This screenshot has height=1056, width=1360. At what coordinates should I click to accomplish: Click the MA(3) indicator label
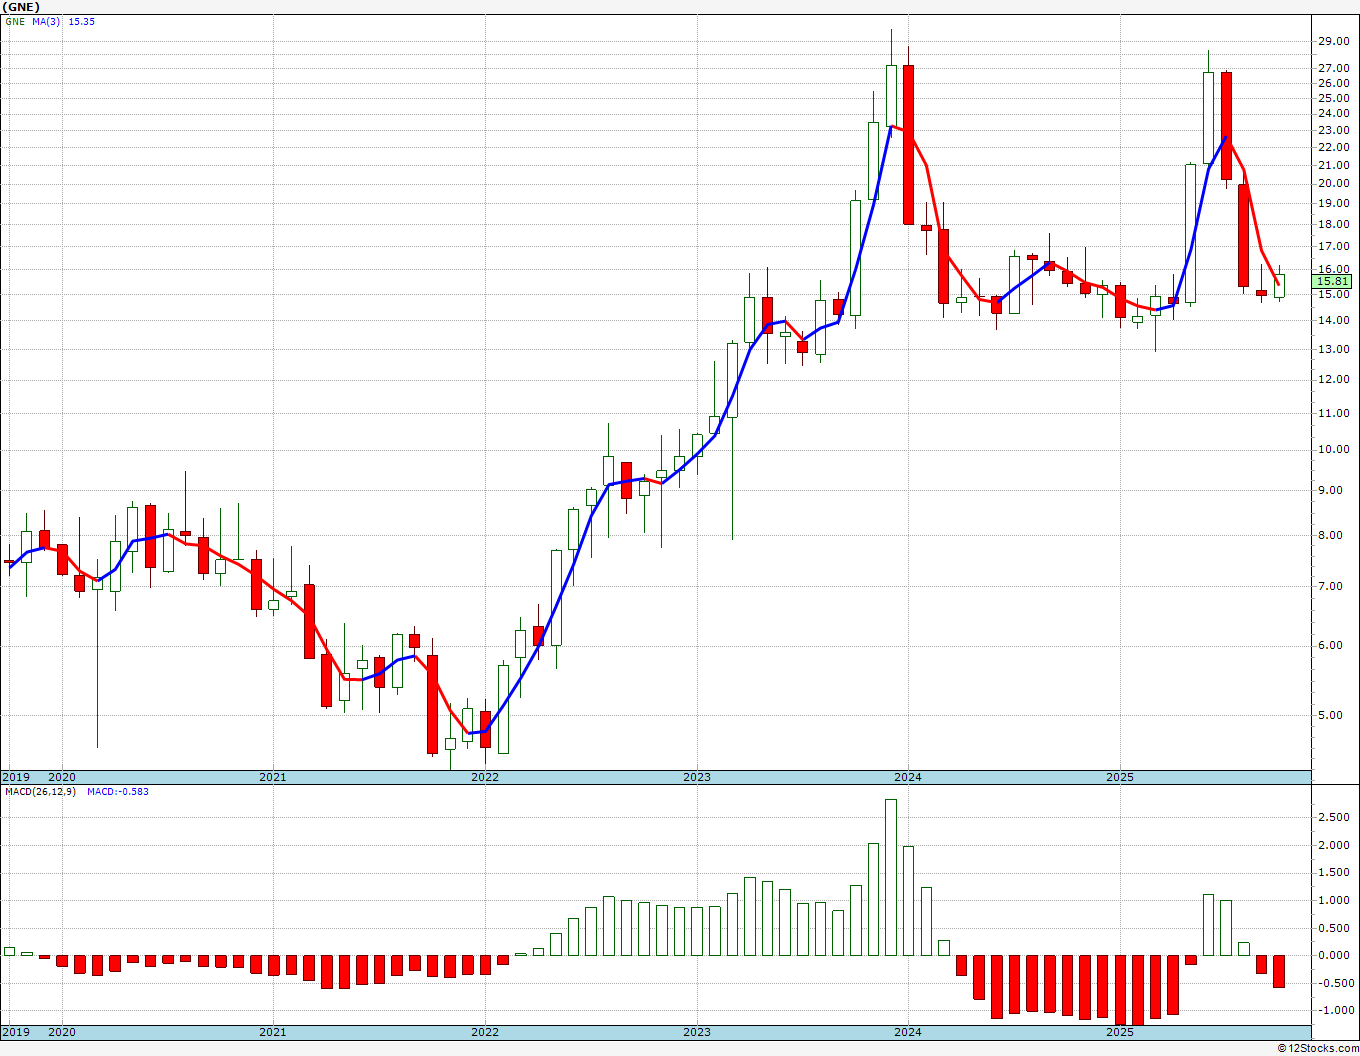[46, 21]
